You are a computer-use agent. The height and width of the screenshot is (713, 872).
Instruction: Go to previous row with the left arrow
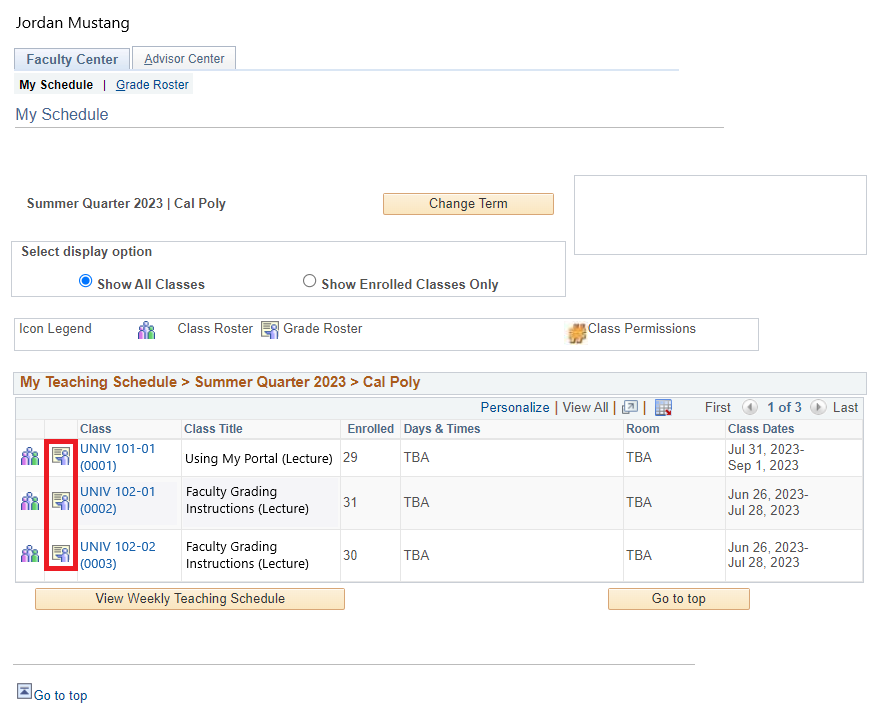point(750,408)
